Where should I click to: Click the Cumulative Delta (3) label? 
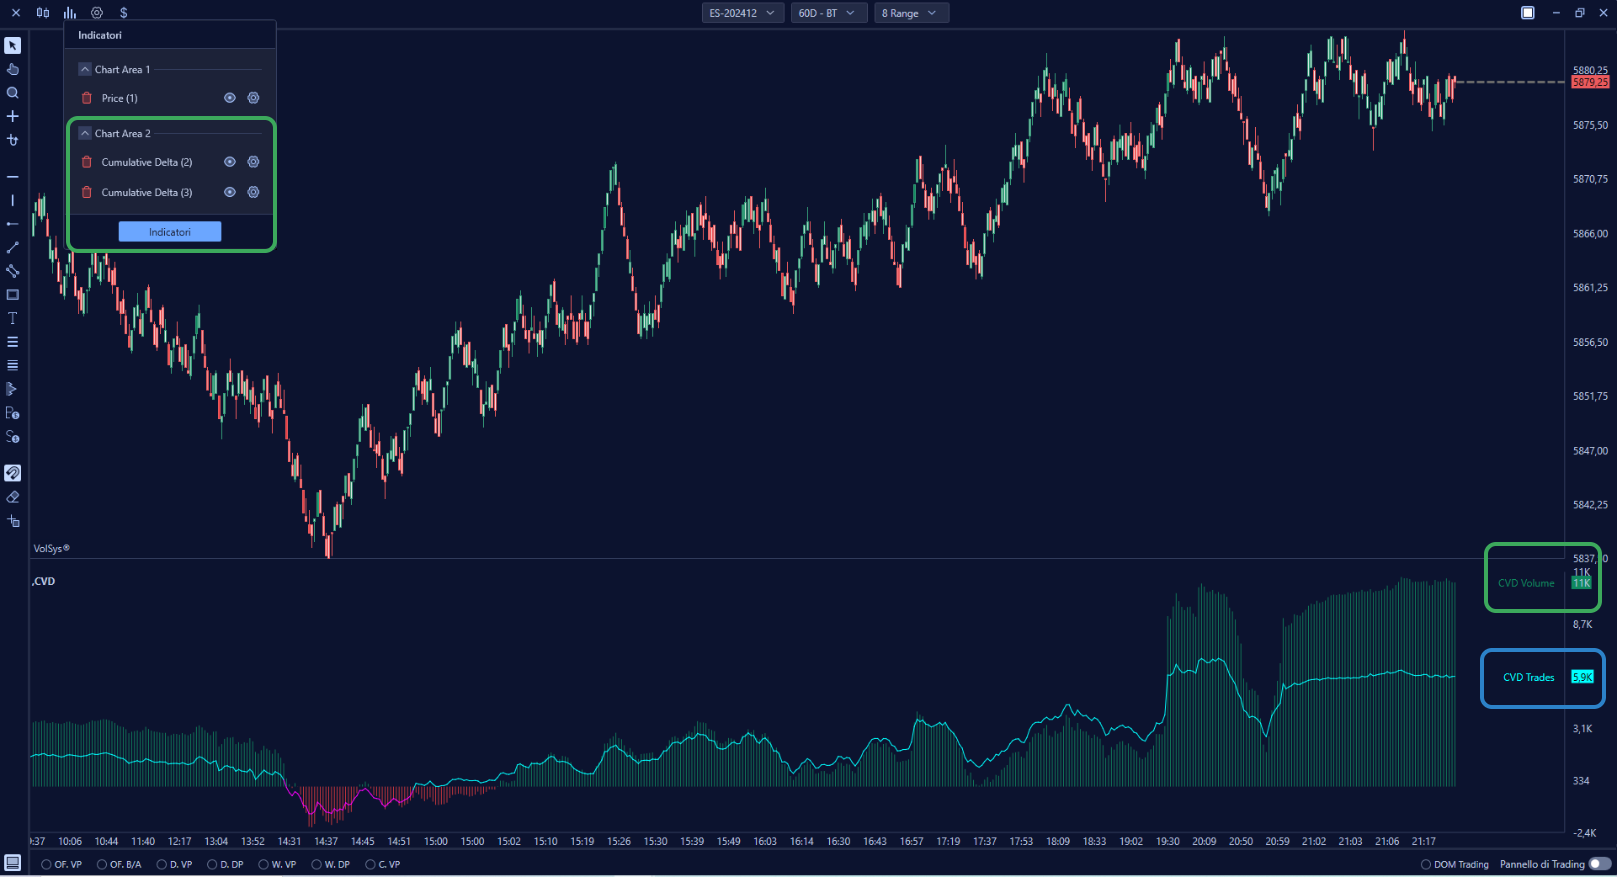[147, 192]
